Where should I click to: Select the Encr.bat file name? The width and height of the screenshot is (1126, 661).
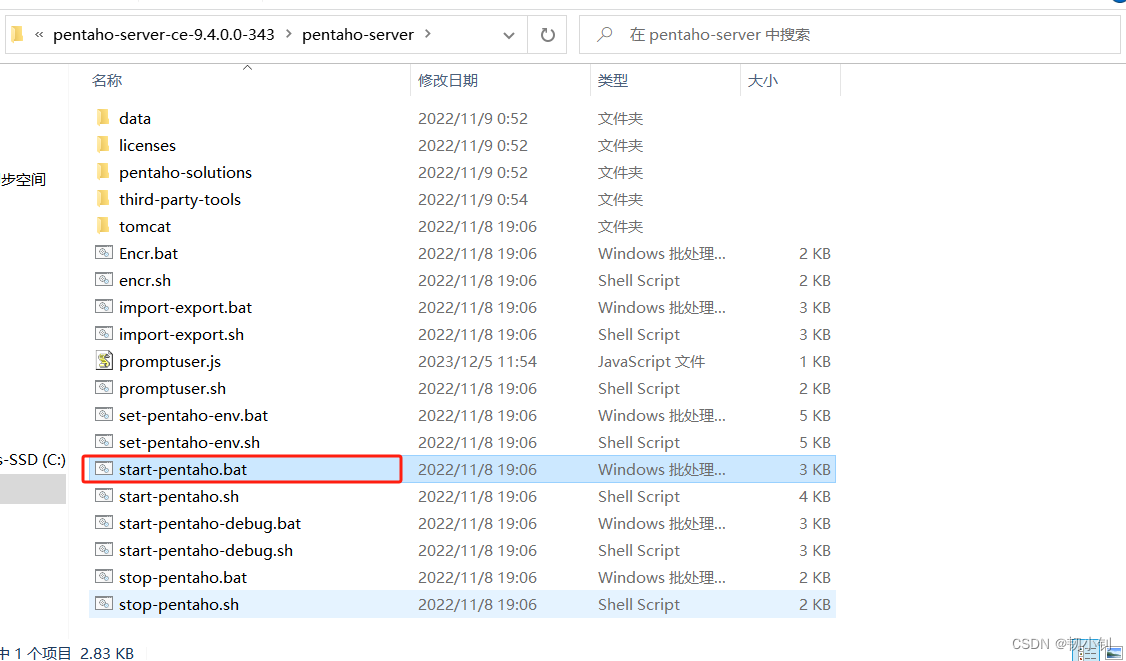[148, 254]
